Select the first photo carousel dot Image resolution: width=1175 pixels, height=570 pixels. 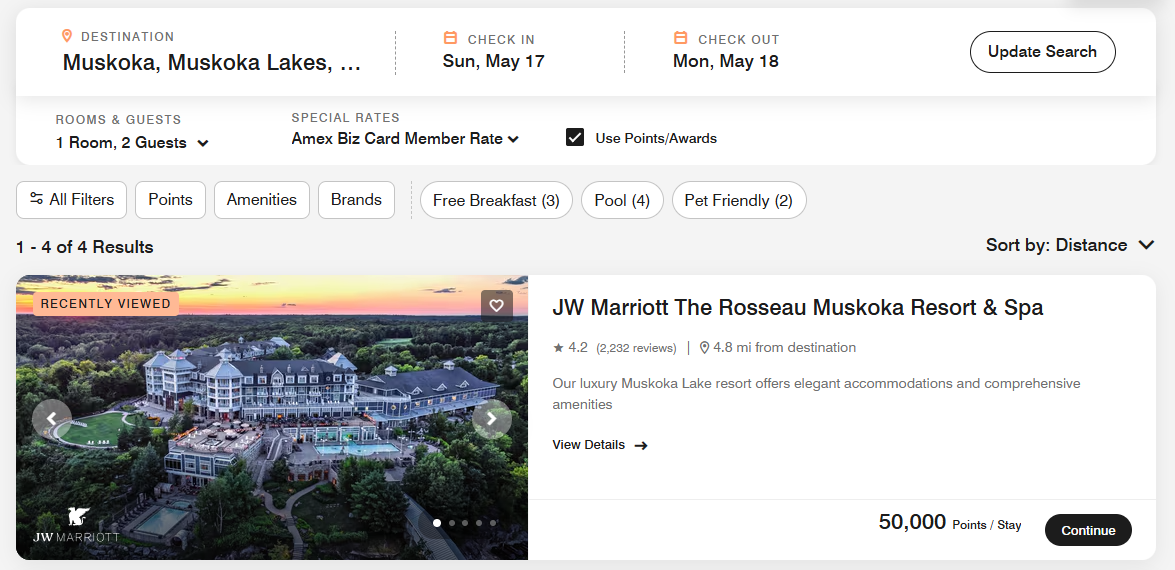pyautogui.click(x=437, y=523)
